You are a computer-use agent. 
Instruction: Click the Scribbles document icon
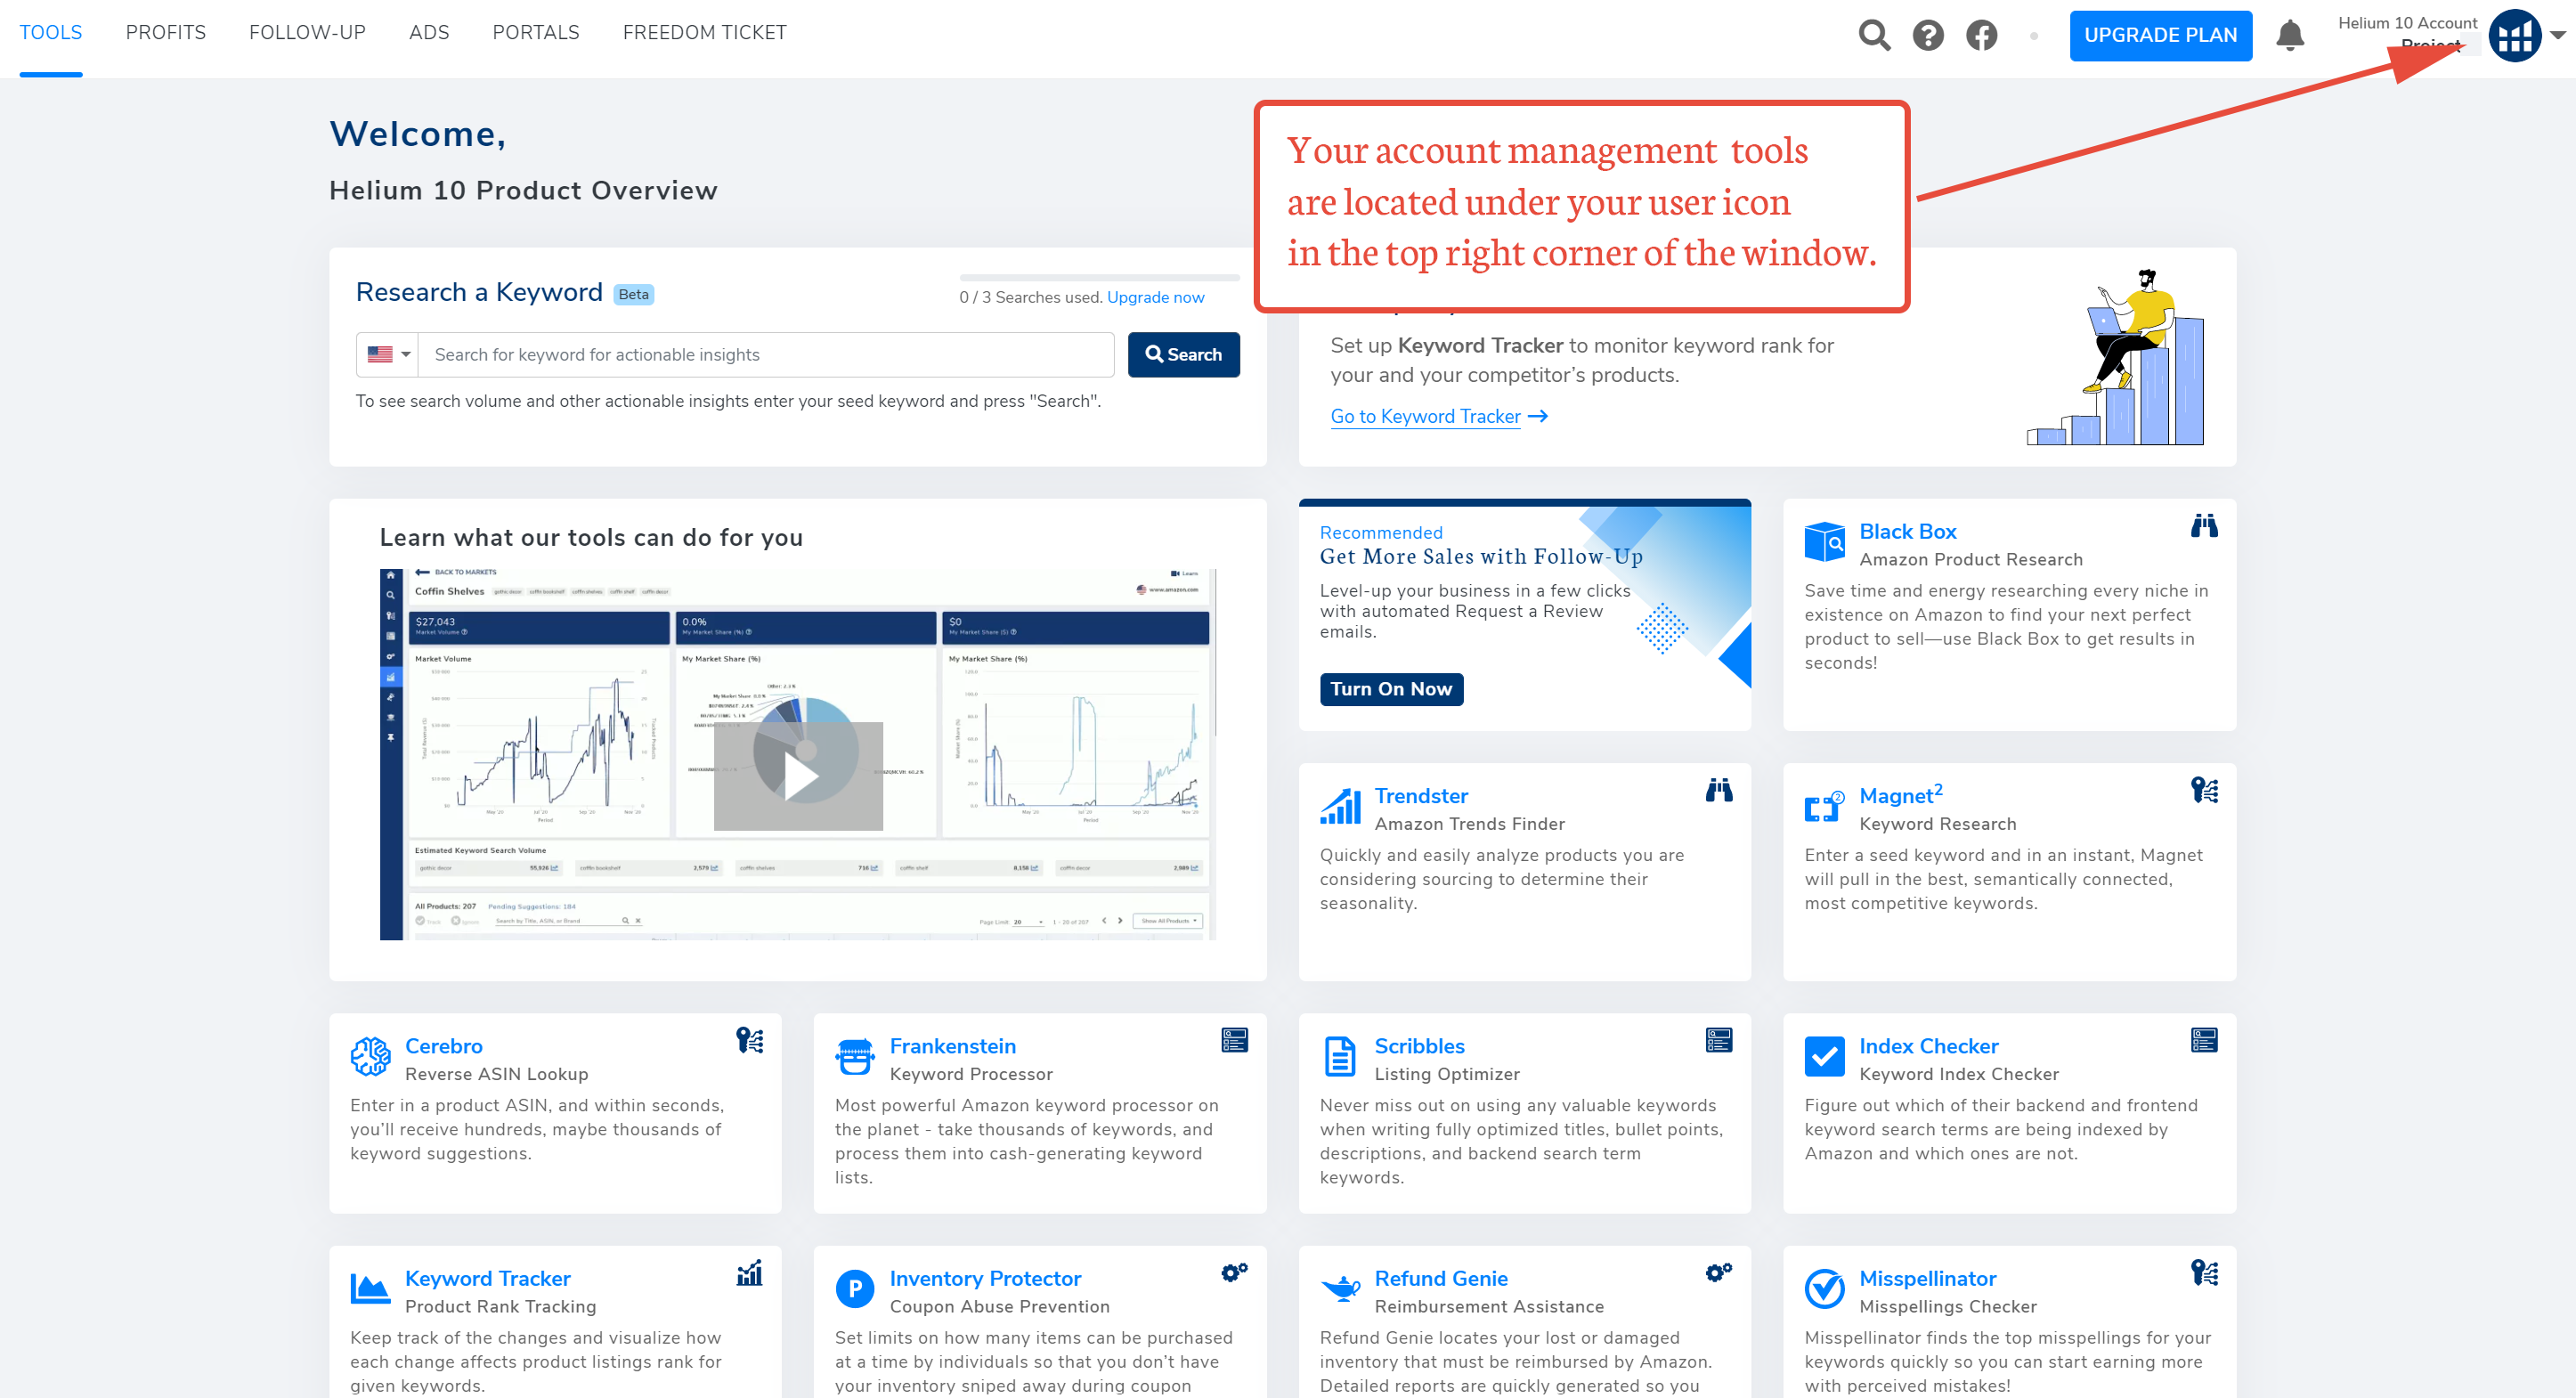pyautogui.click(x=1339, y=1055)
